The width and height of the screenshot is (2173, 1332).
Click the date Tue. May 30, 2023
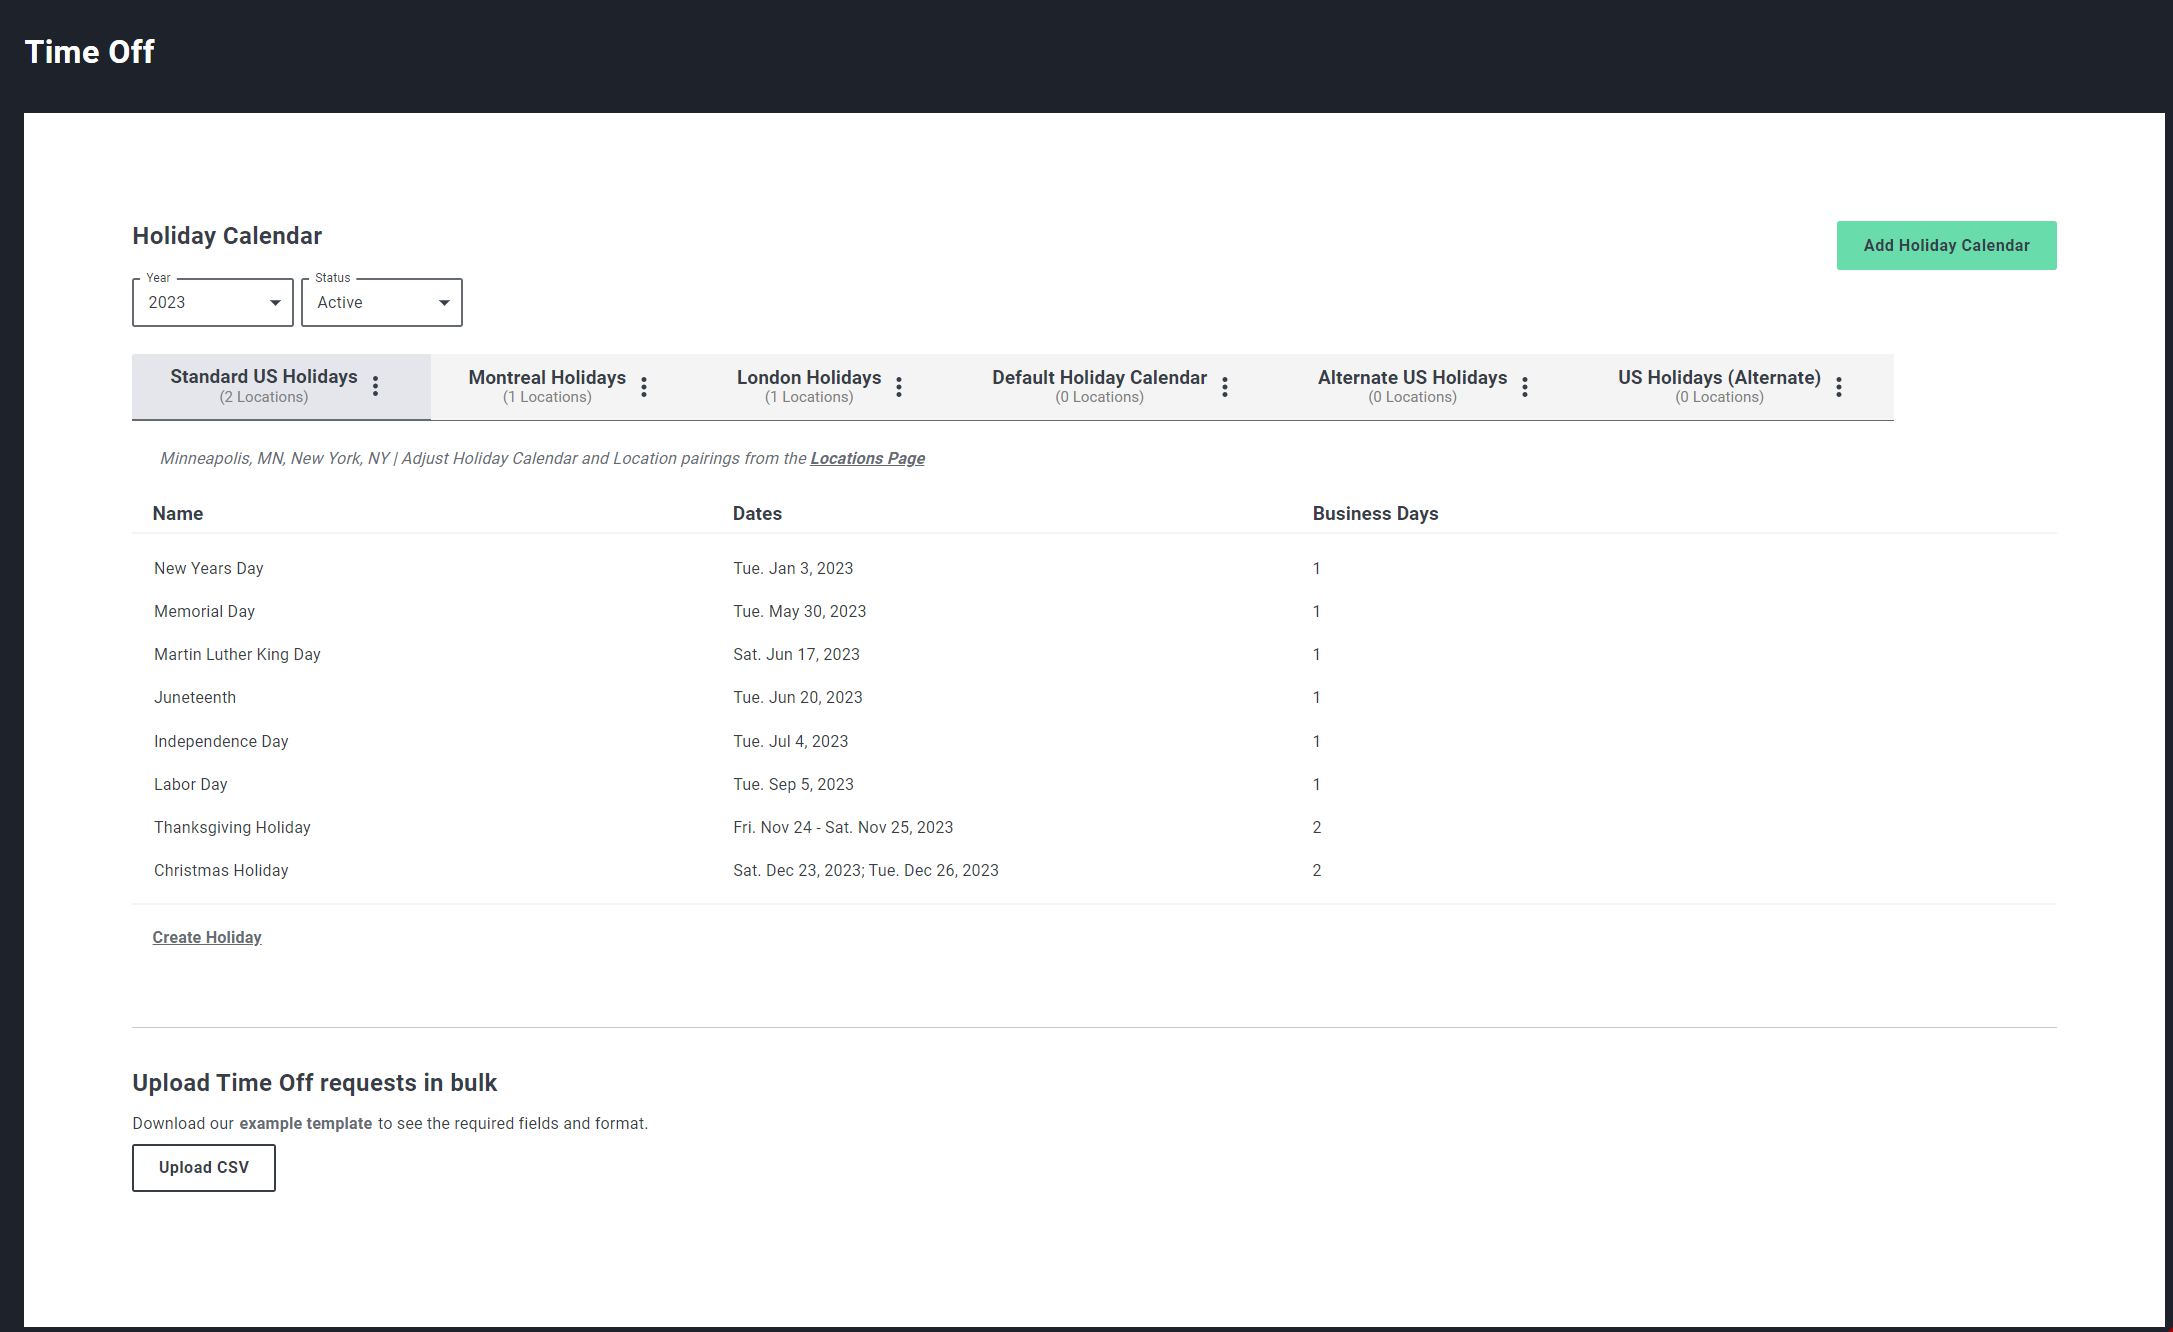point(799,611)
